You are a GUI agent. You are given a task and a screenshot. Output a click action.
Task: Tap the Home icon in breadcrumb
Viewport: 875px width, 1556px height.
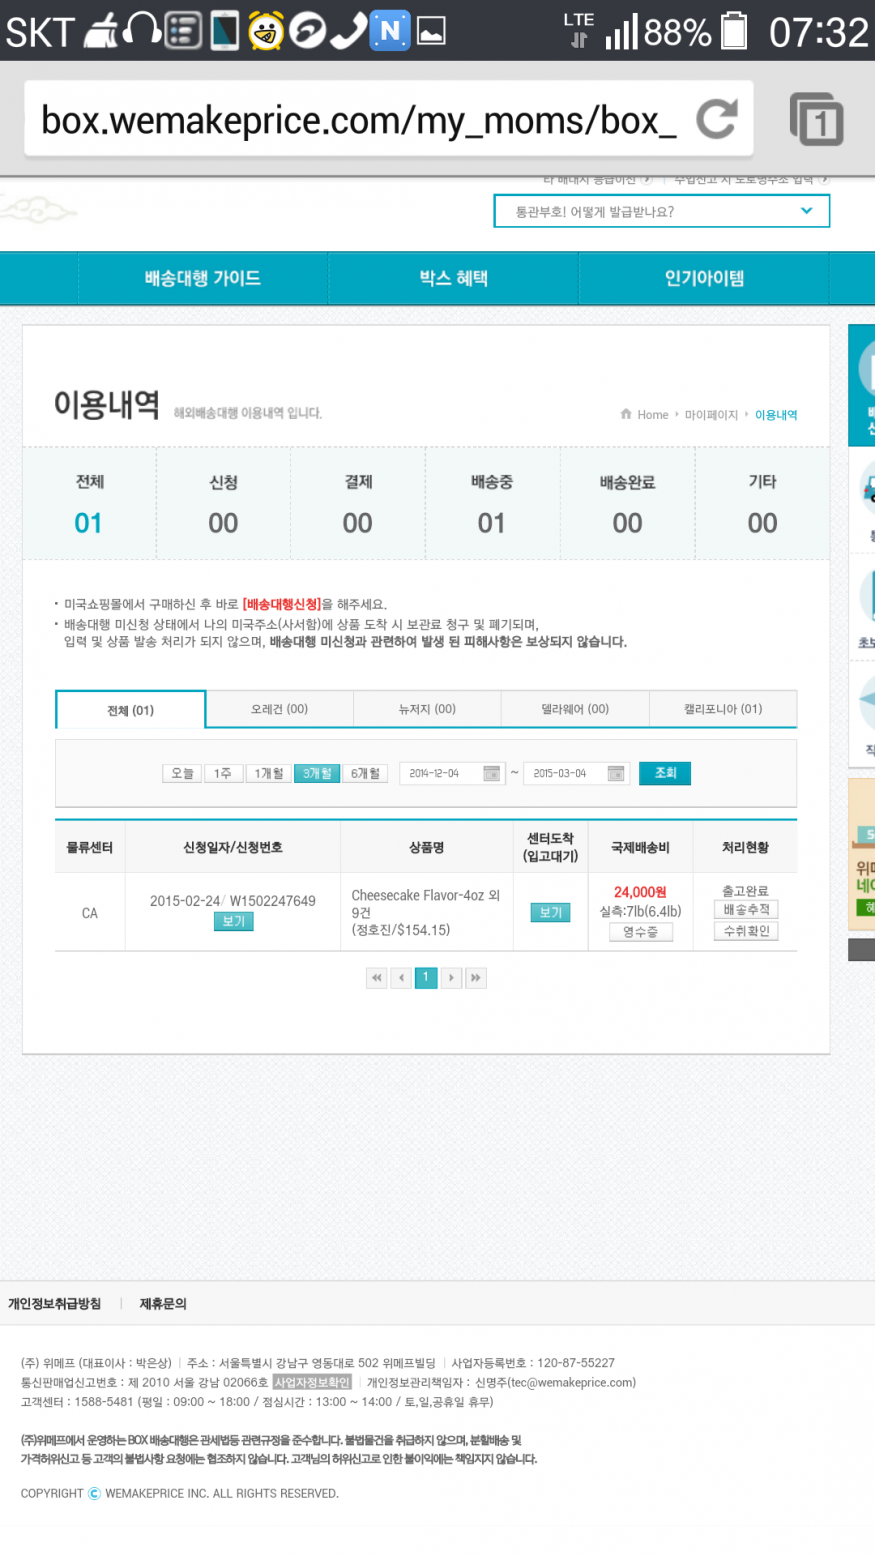[626, 415]
